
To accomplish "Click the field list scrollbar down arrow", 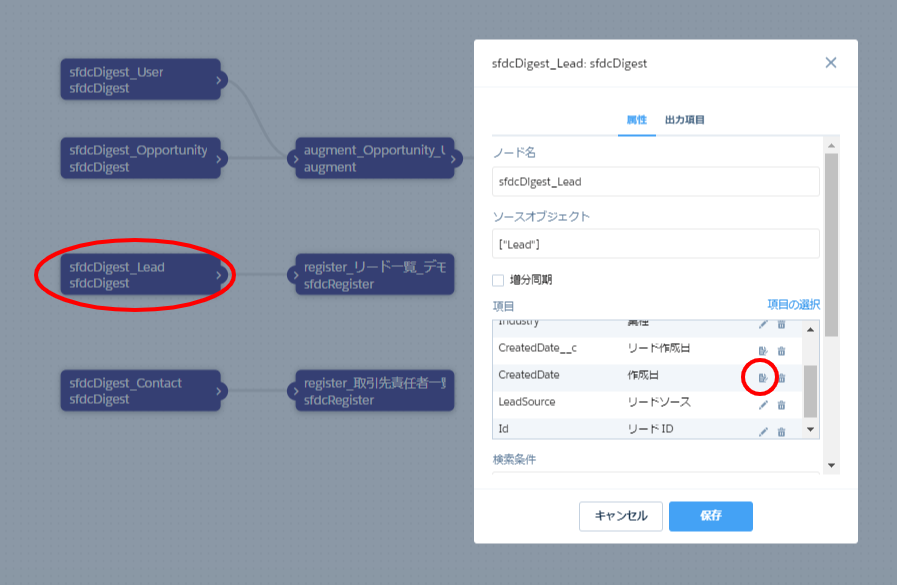I will tap(810, 430).
